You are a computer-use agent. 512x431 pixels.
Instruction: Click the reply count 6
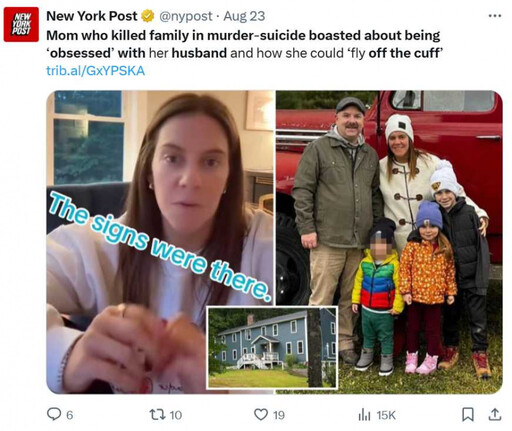[x=70, y=415]
